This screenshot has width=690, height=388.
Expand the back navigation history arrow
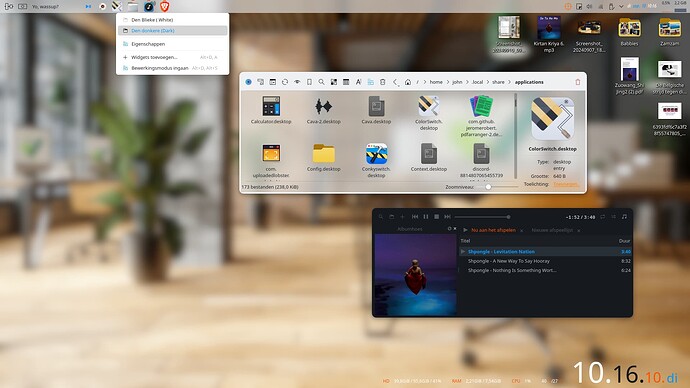pos(396,82)
